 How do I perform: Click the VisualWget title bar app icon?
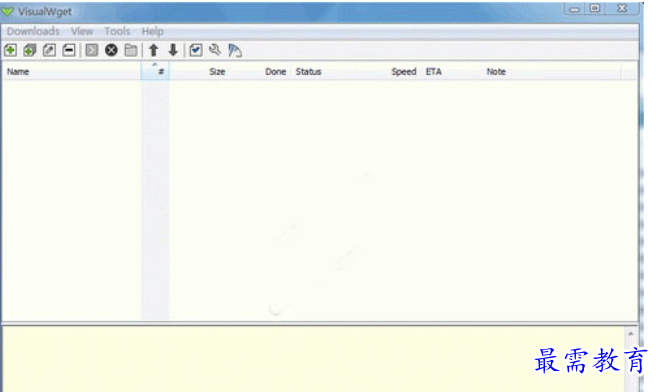(8, 11)
